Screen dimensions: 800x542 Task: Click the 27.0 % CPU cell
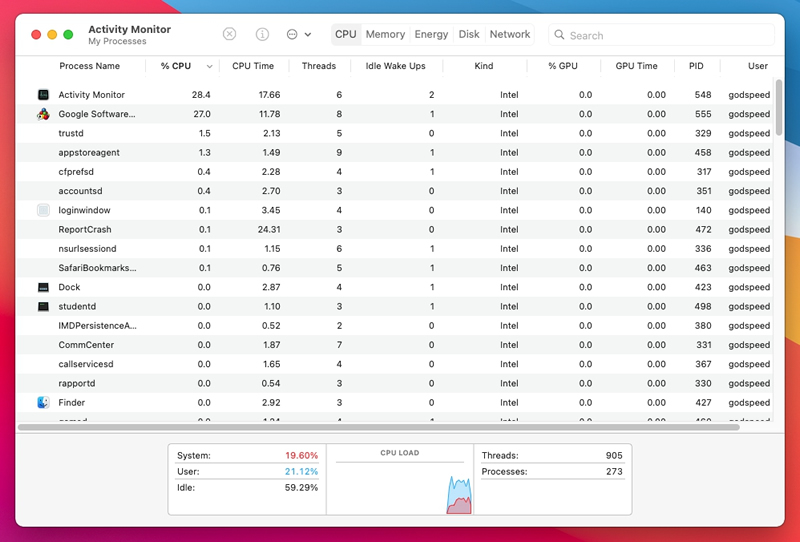pyautogui.click(x=202, y=114)
